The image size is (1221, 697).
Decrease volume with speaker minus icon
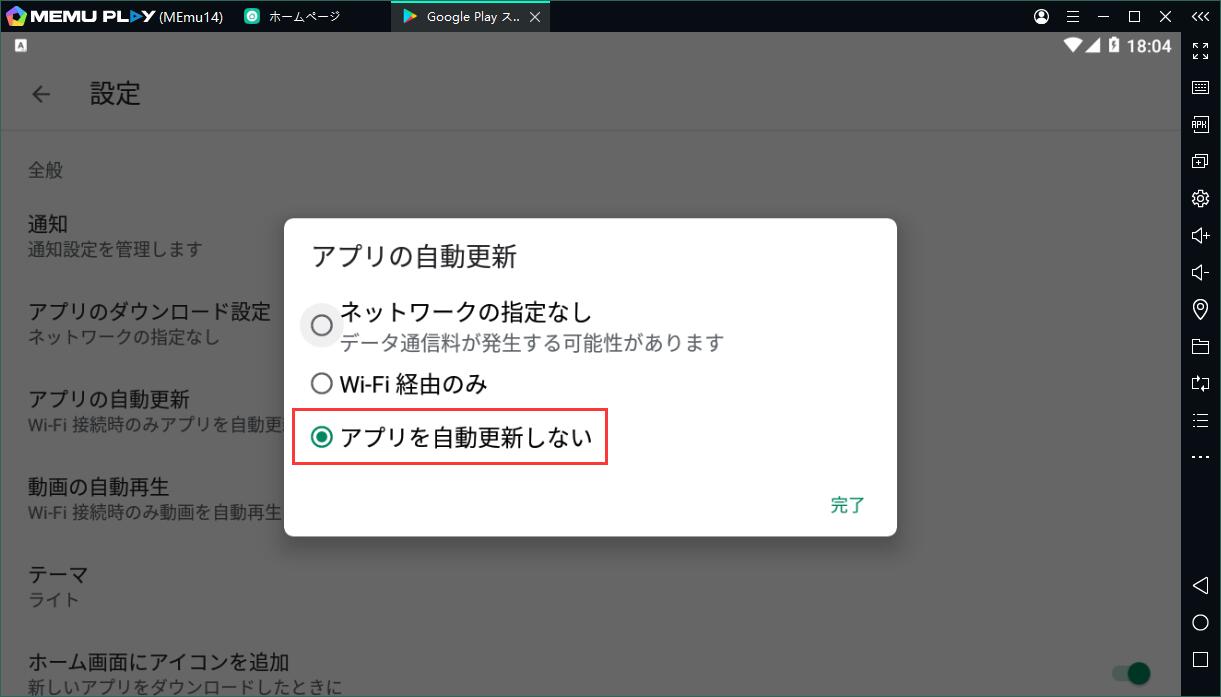tap(1200, 273)
